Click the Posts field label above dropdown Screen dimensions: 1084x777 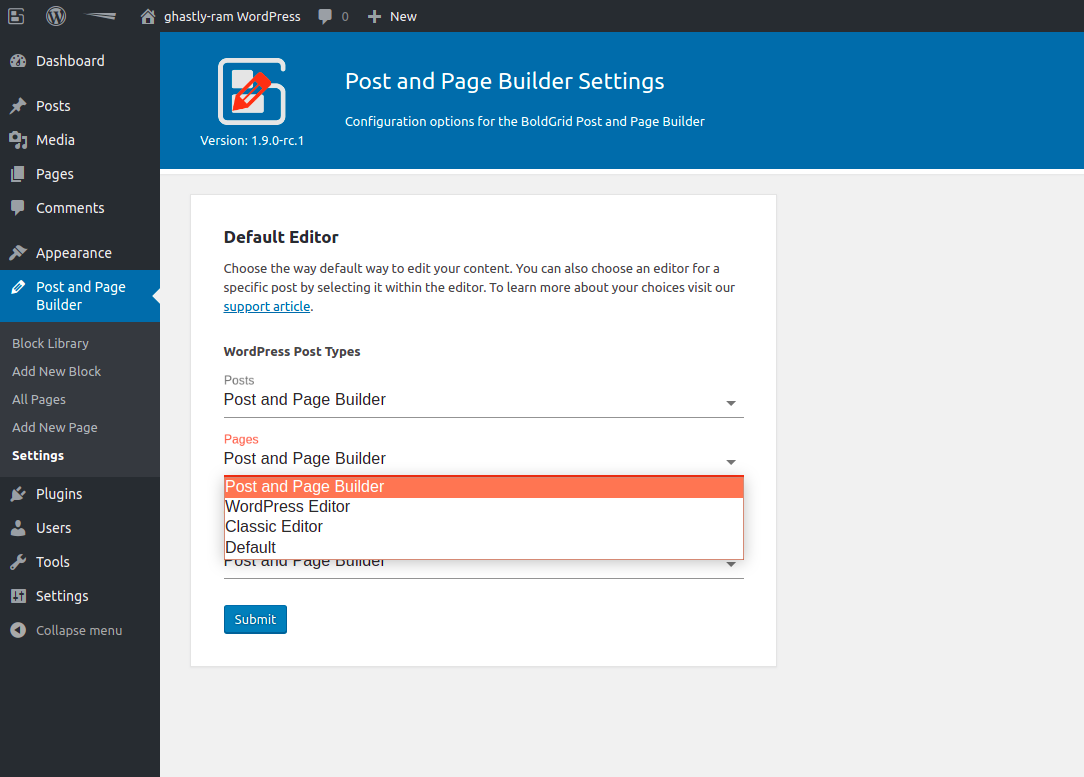coord(239,380)
